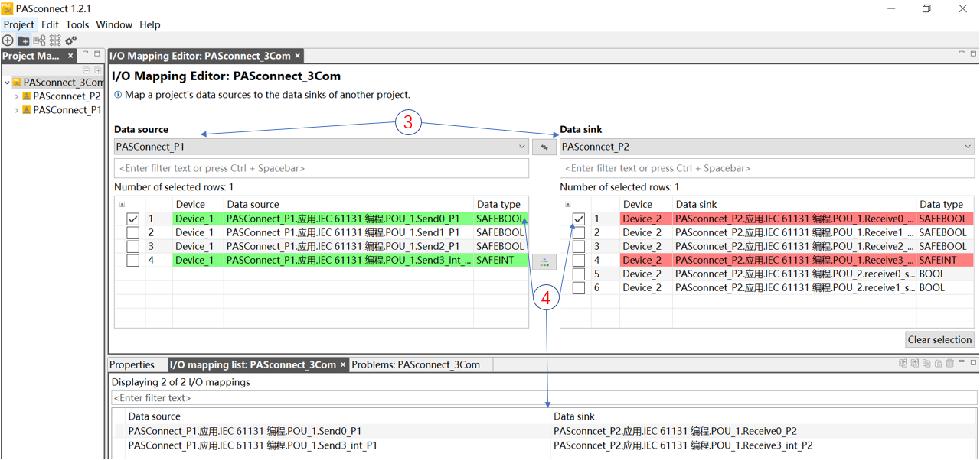Click the new project plus icon in toolbar
This screenshot has height=460, width=980.
(x=8, y=40)
